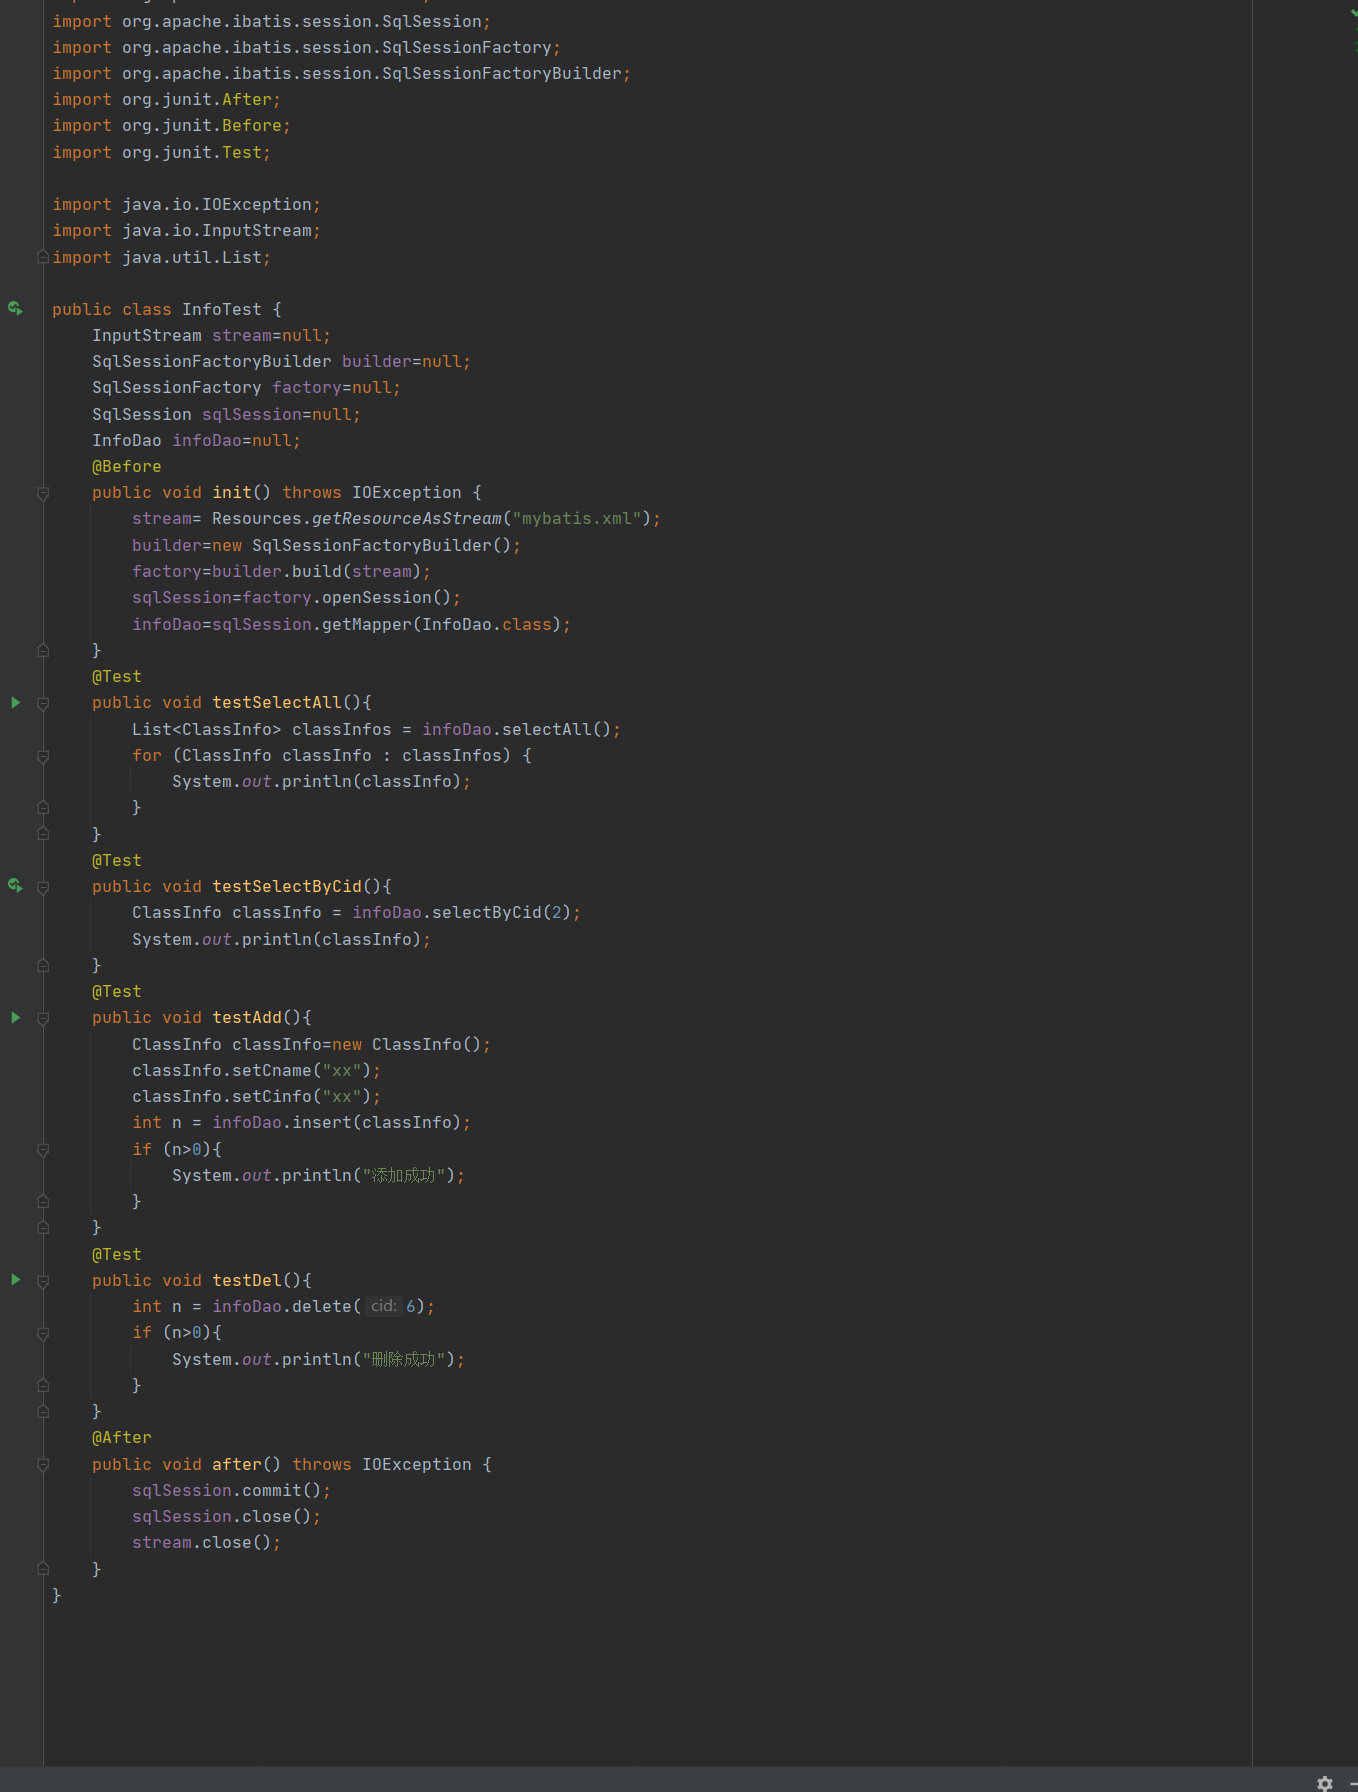
Task: Click import org.junit.After line
Action: click(166, 99)
